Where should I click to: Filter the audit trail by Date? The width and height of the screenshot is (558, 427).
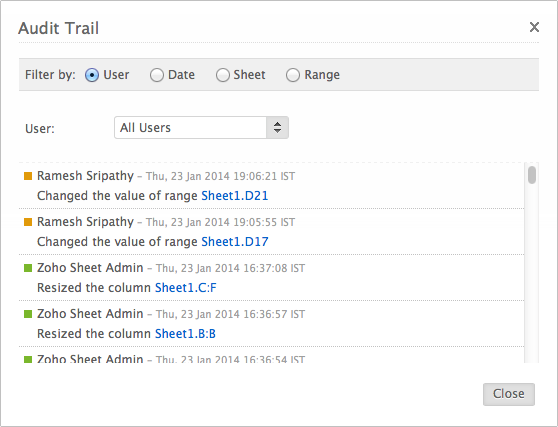[157, 75]
